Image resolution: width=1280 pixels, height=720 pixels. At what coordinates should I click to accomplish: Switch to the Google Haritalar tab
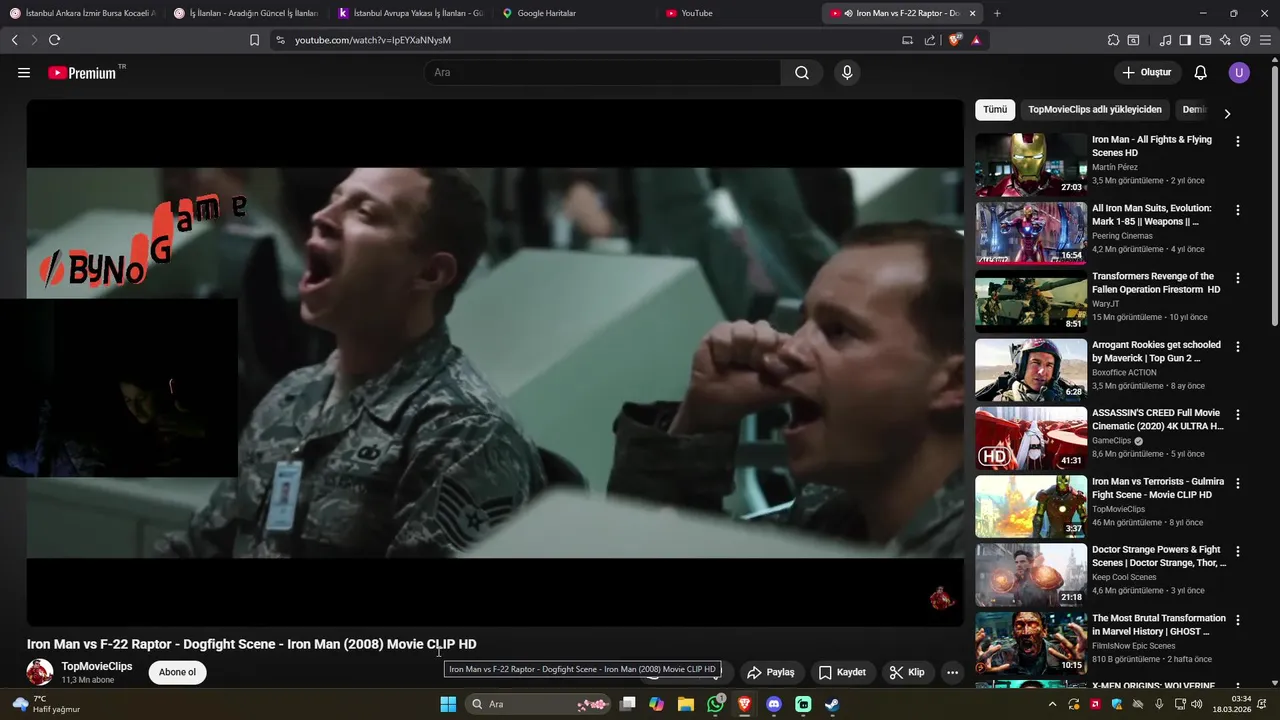pos(575,13)
